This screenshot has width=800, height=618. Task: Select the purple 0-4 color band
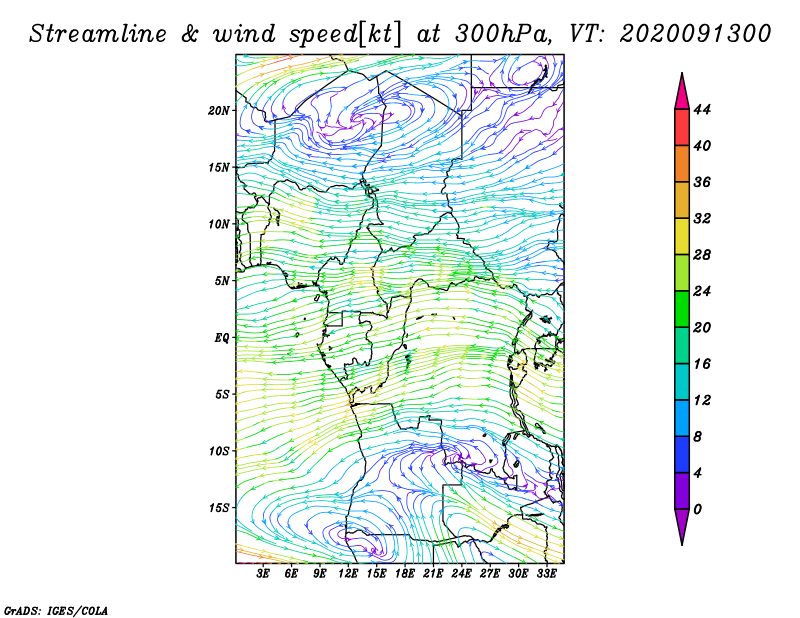pyautogui.click(x=682, y=490)
